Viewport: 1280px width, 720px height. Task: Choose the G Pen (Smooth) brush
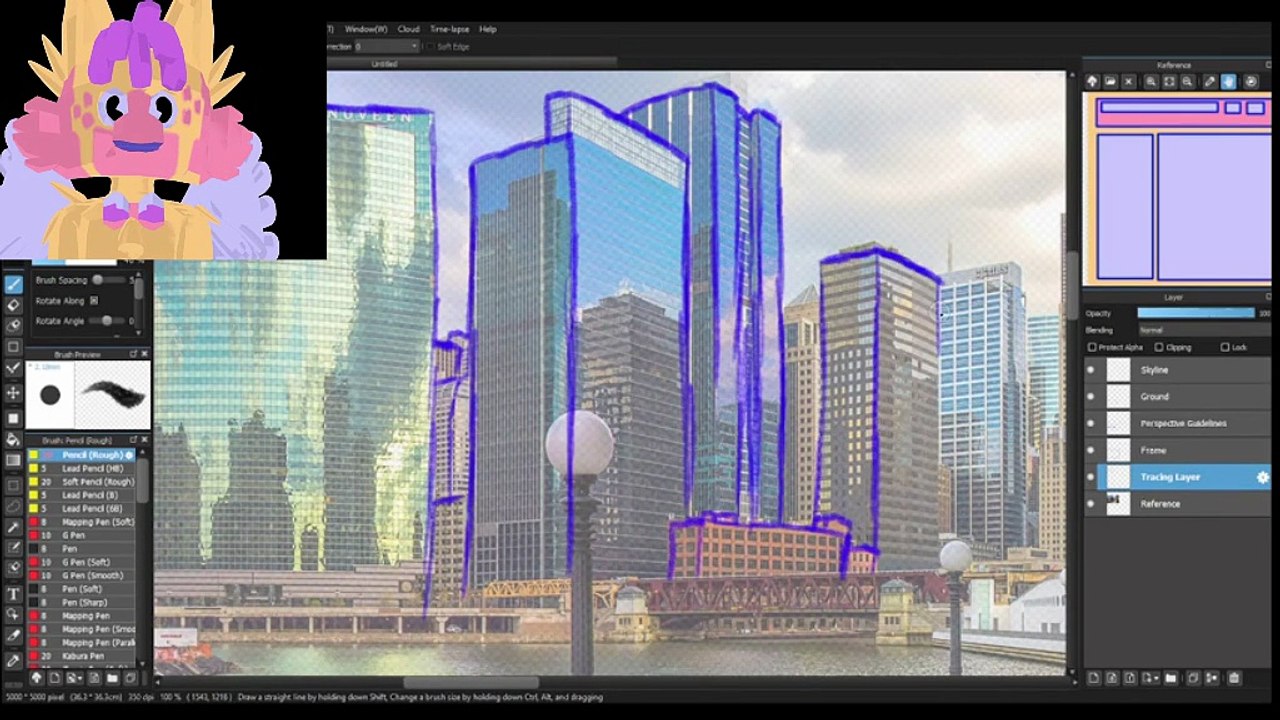pos(82,576)
